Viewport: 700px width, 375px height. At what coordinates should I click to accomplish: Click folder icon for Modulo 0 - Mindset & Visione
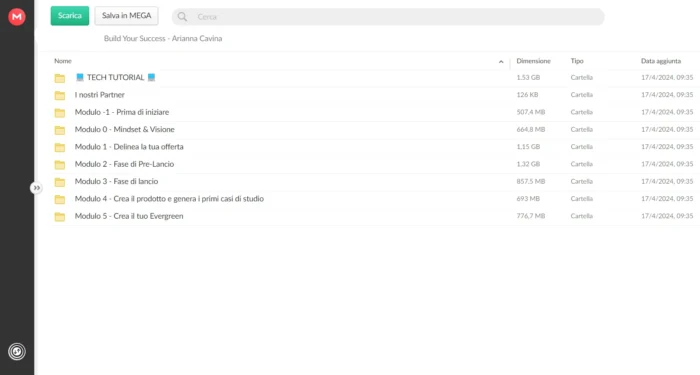pyautogui.click(x=59, y=130)
